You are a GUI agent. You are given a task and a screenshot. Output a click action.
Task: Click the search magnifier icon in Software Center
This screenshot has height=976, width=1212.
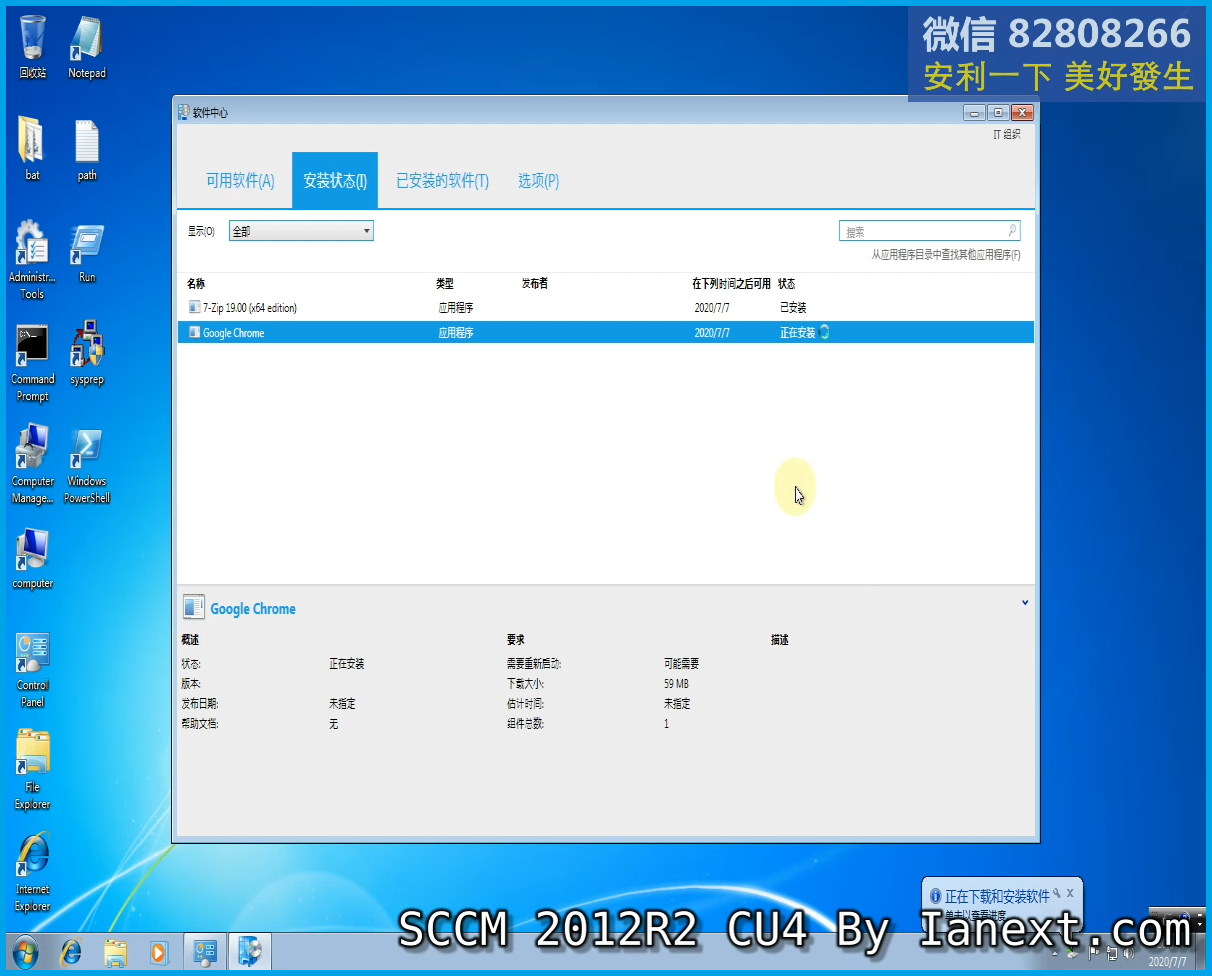tap(1012, 231)
